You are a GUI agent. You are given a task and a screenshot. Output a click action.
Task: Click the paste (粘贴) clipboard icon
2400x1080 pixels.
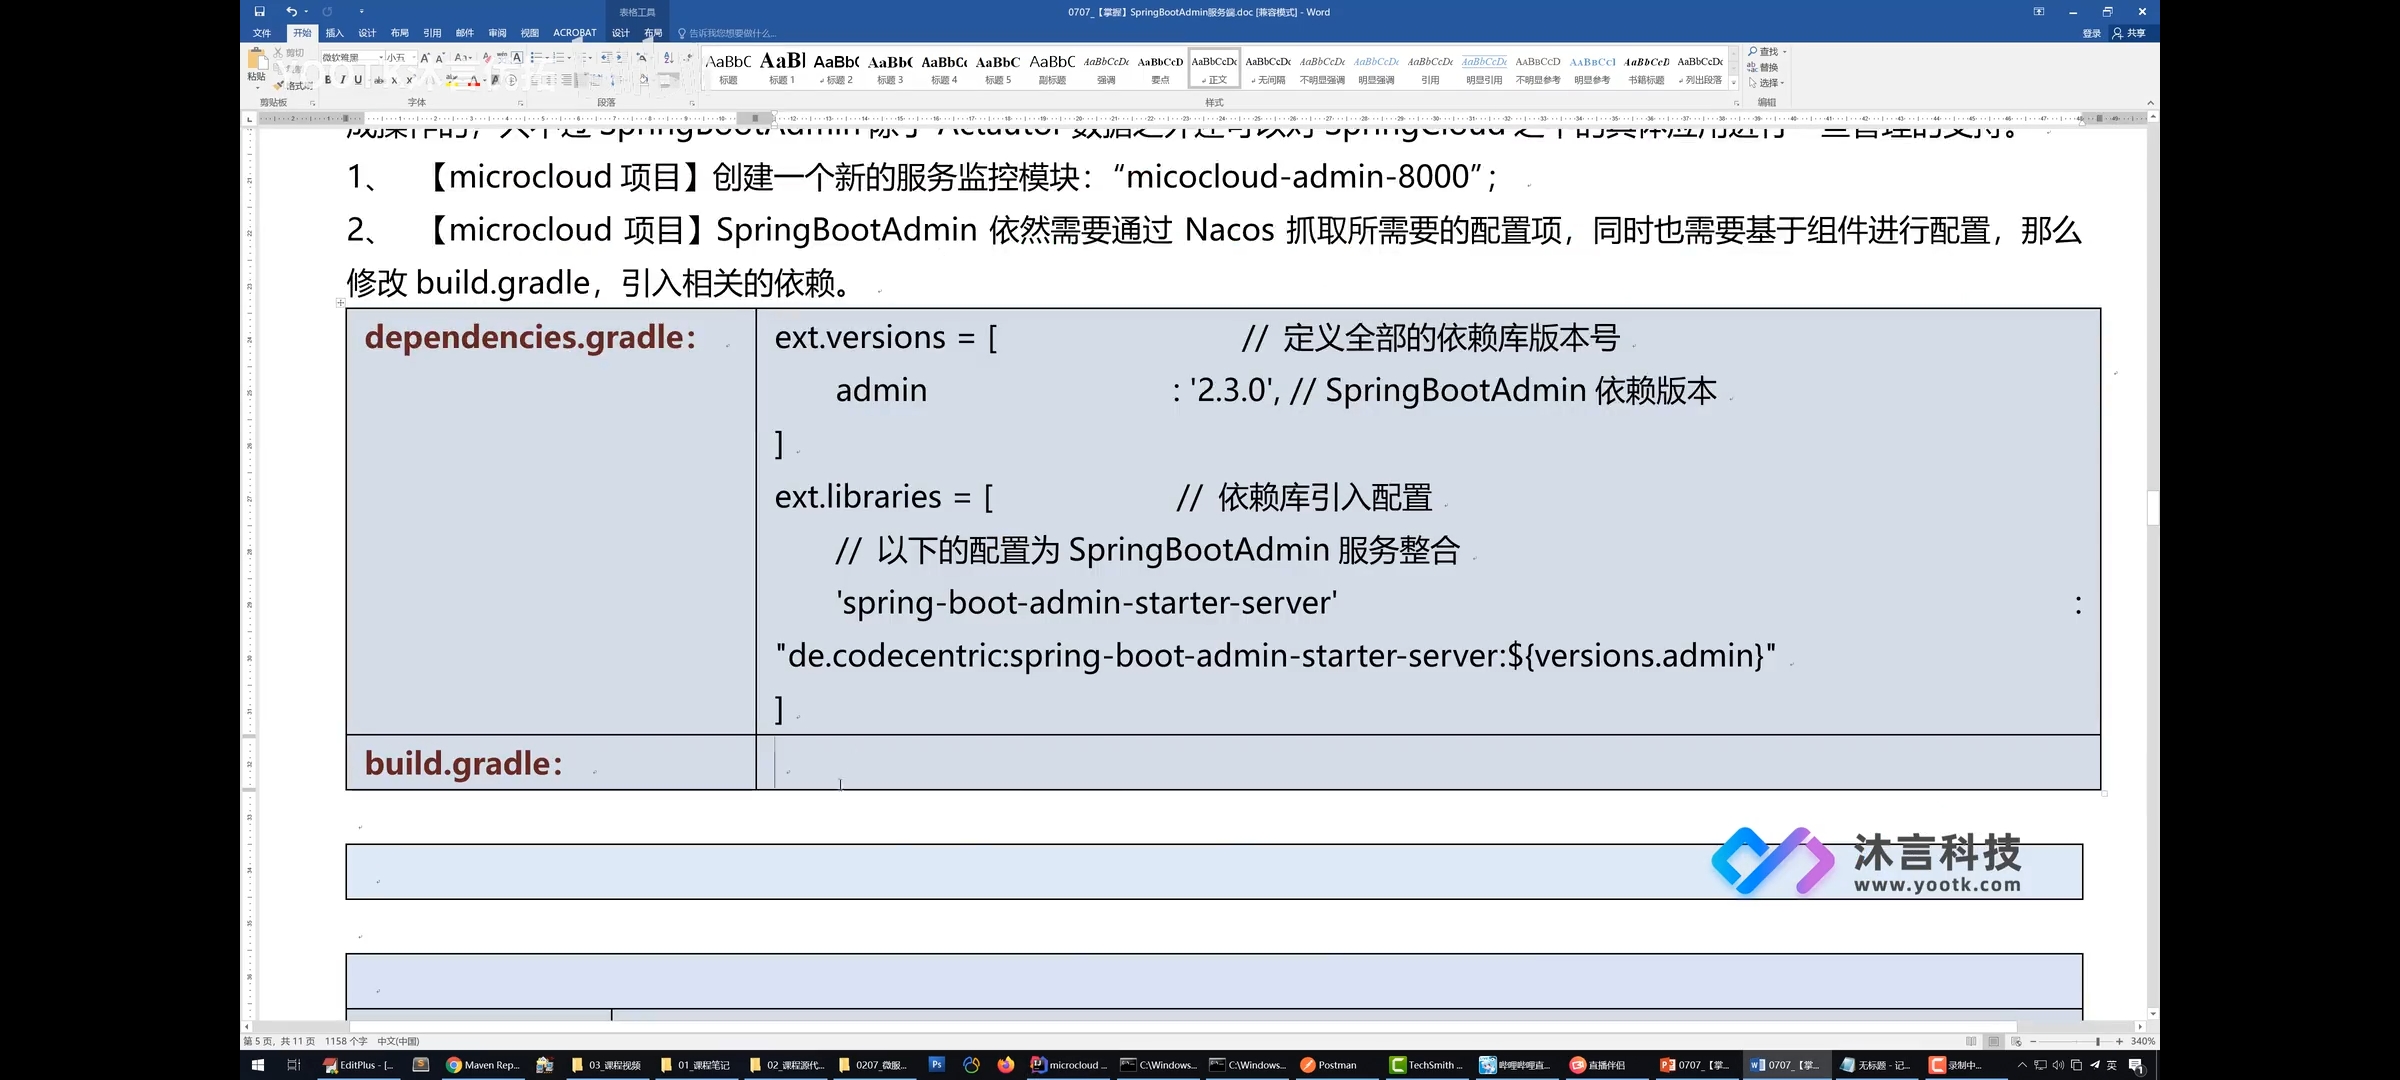click(x=257, y=60)
